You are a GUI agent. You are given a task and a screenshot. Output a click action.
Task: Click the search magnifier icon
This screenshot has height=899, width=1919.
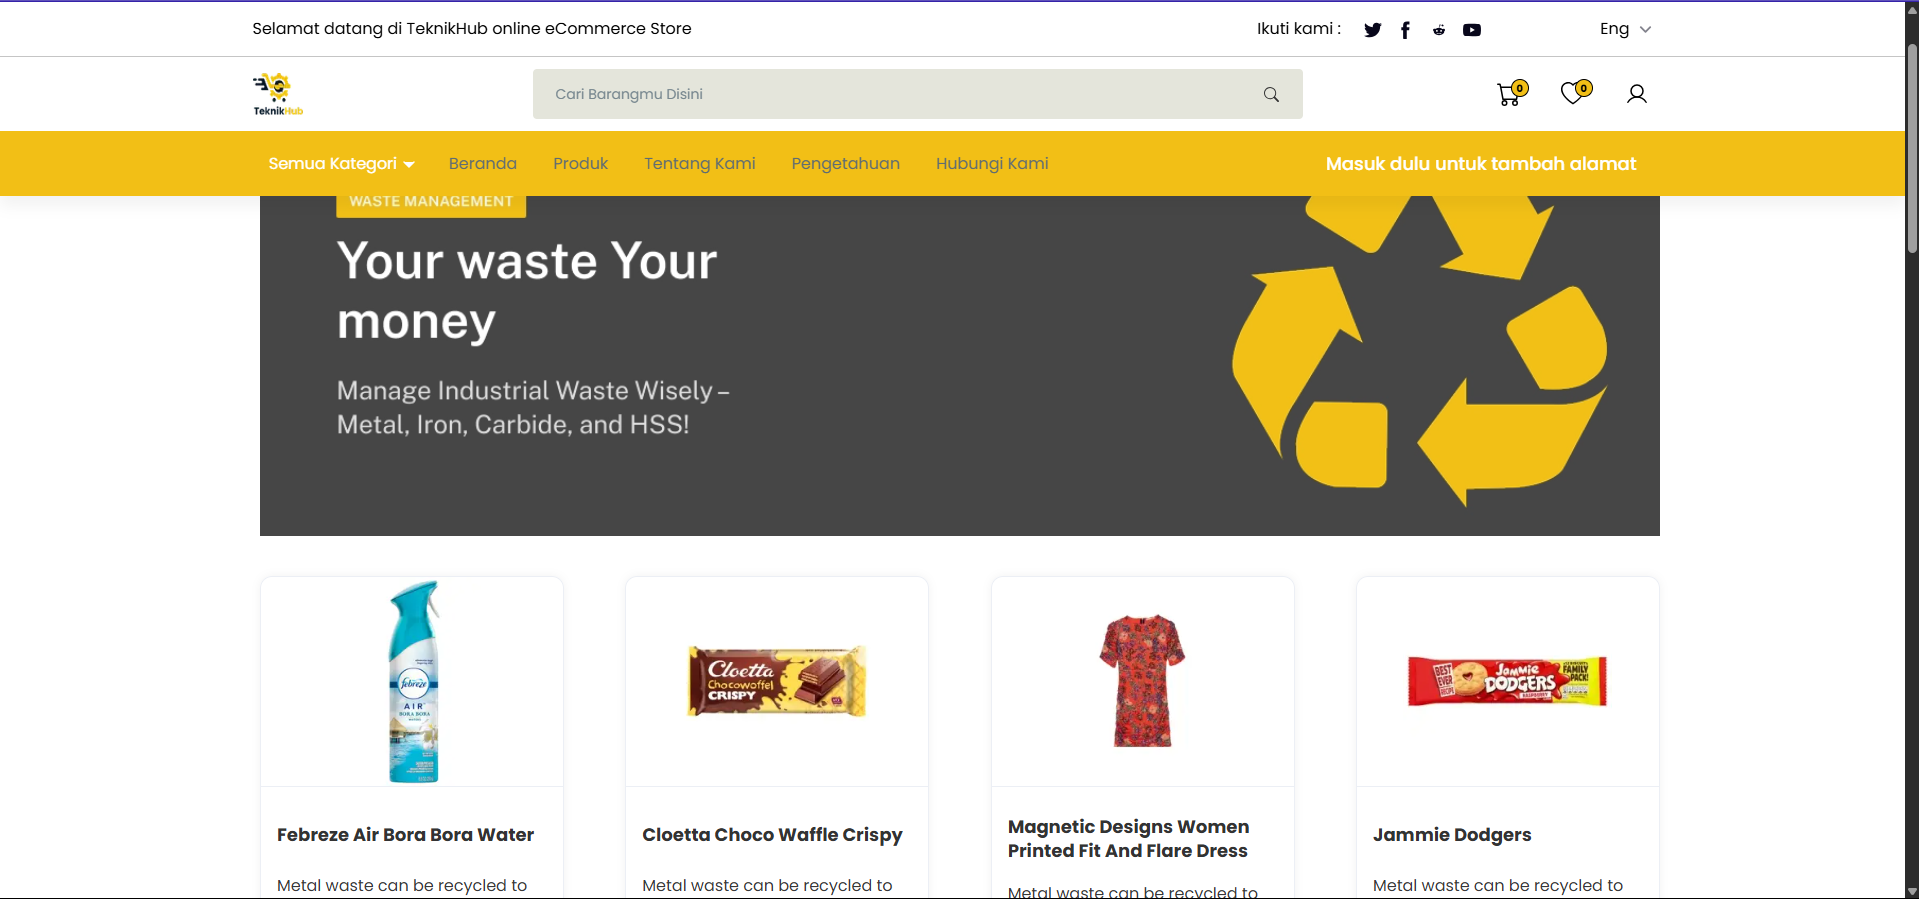click(x=1271, y=94)
